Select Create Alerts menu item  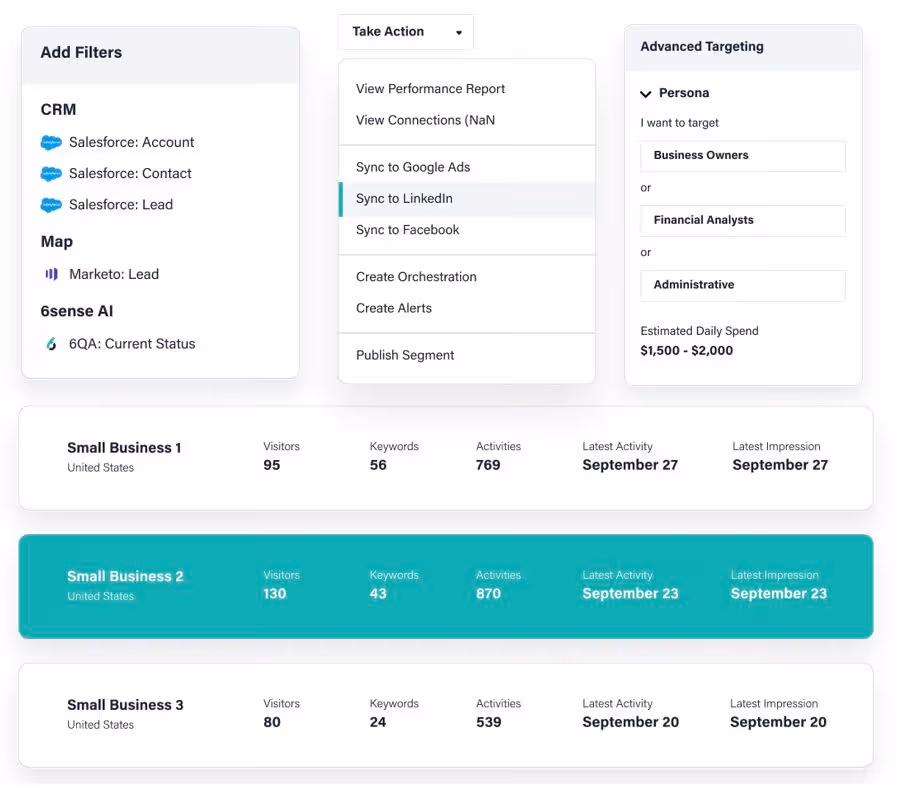click(x=394, y=308)
